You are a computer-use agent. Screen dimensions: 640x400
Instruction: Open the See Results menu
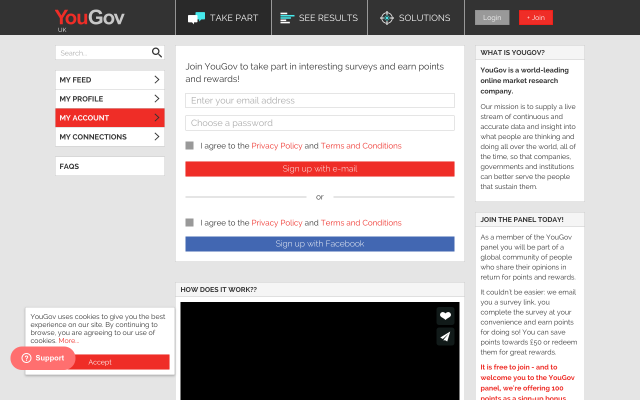320,18
